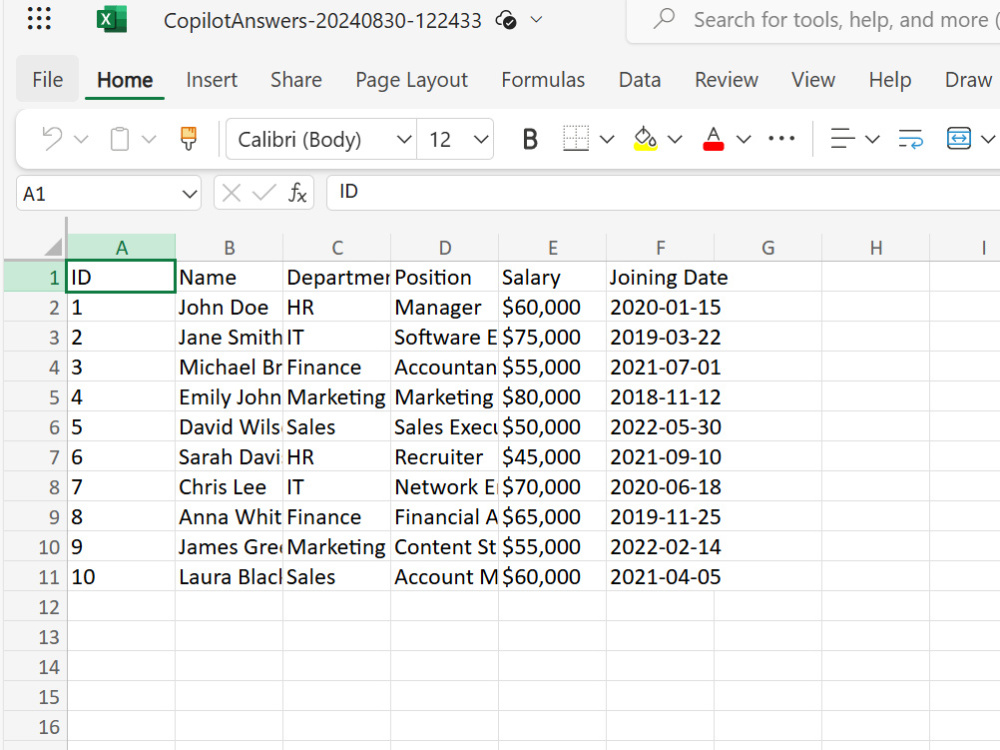This screenshot has width=1000, height=750.
Task: Expand the borders options dropdown
Action: pos(607,139)
